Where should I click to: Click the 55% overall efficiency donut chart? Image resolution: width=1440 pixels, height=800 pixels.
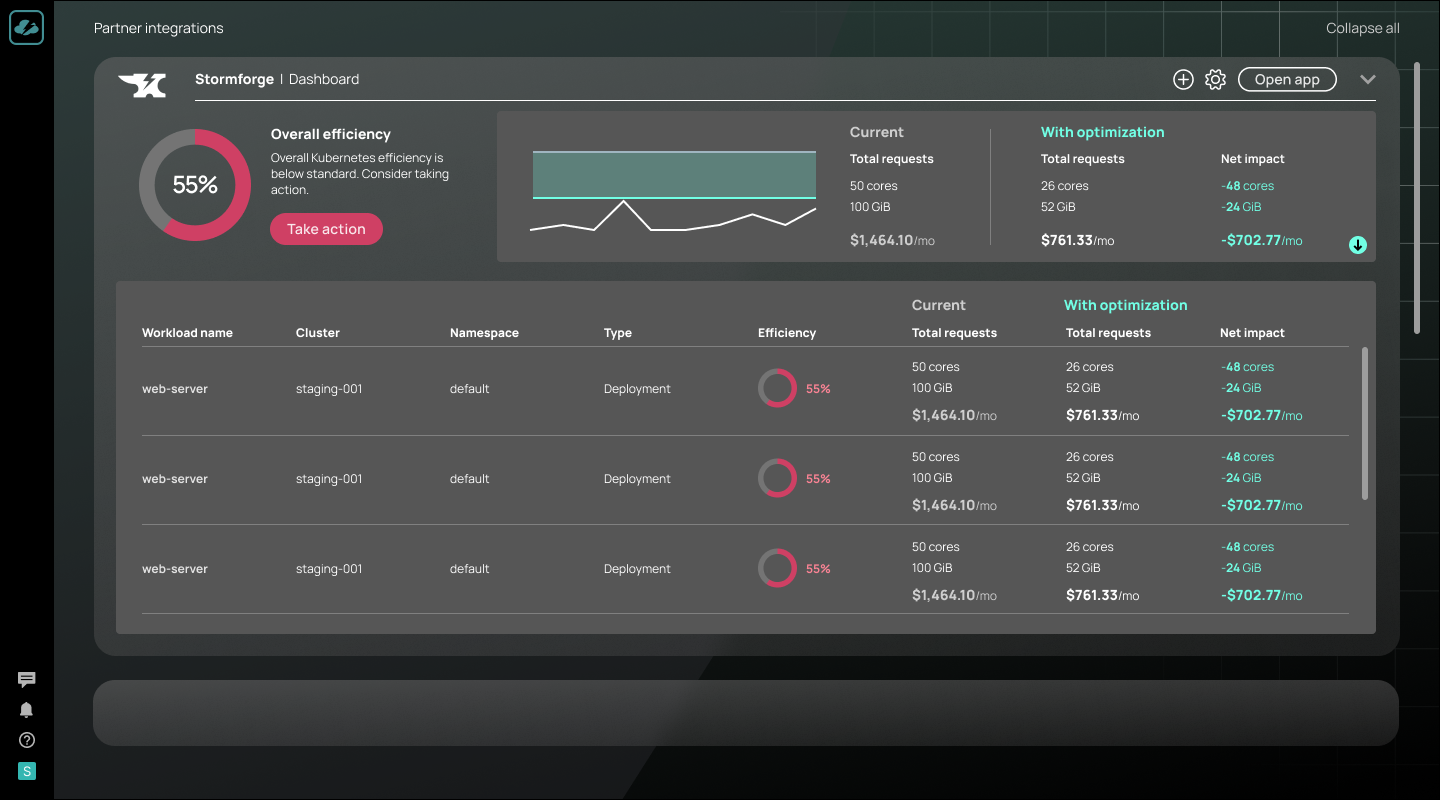tap(195, 185)
